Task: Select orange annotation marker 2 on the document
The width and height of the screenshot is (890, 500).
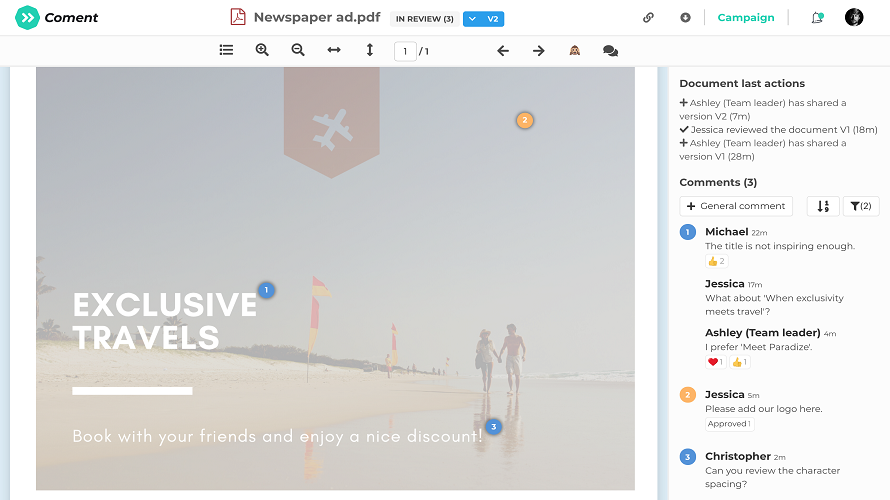Action: 524,120
